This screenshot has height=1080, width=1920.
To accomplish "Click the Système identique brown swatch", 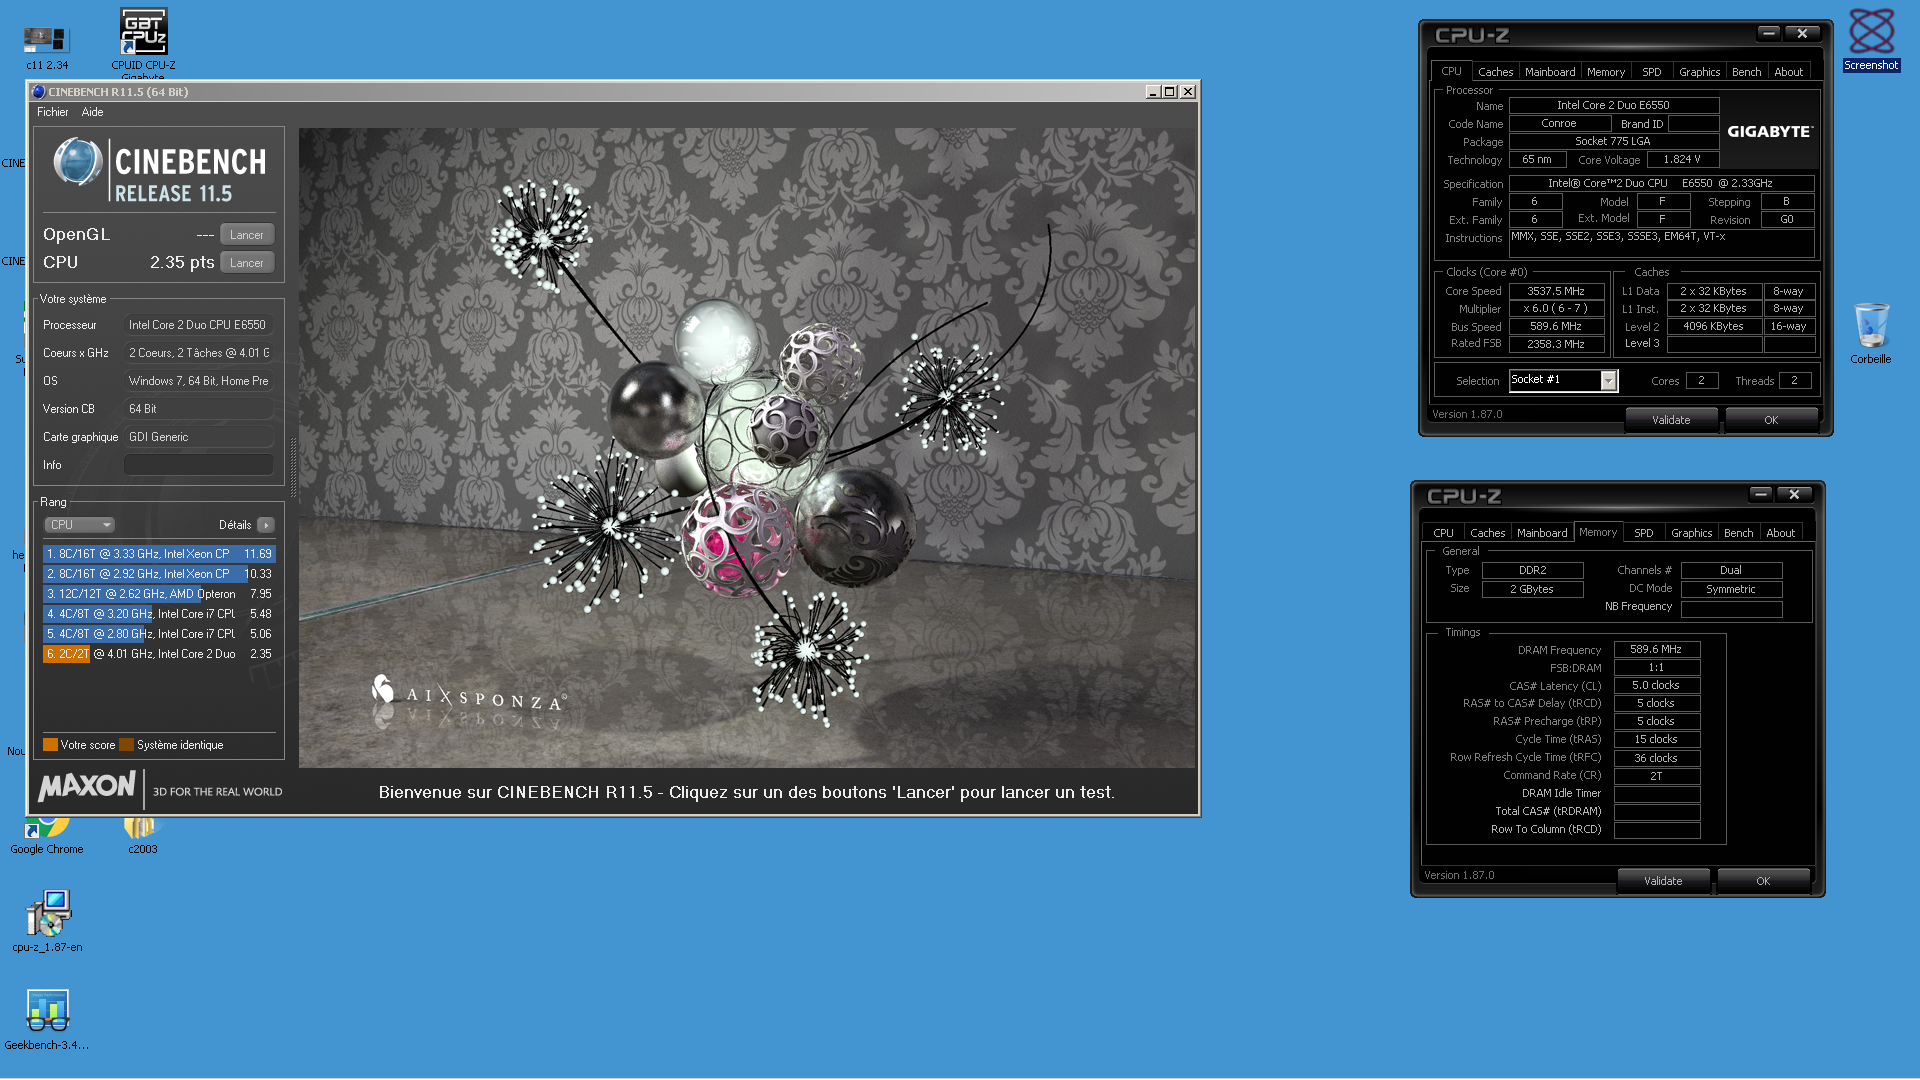I will pos(126,744).
